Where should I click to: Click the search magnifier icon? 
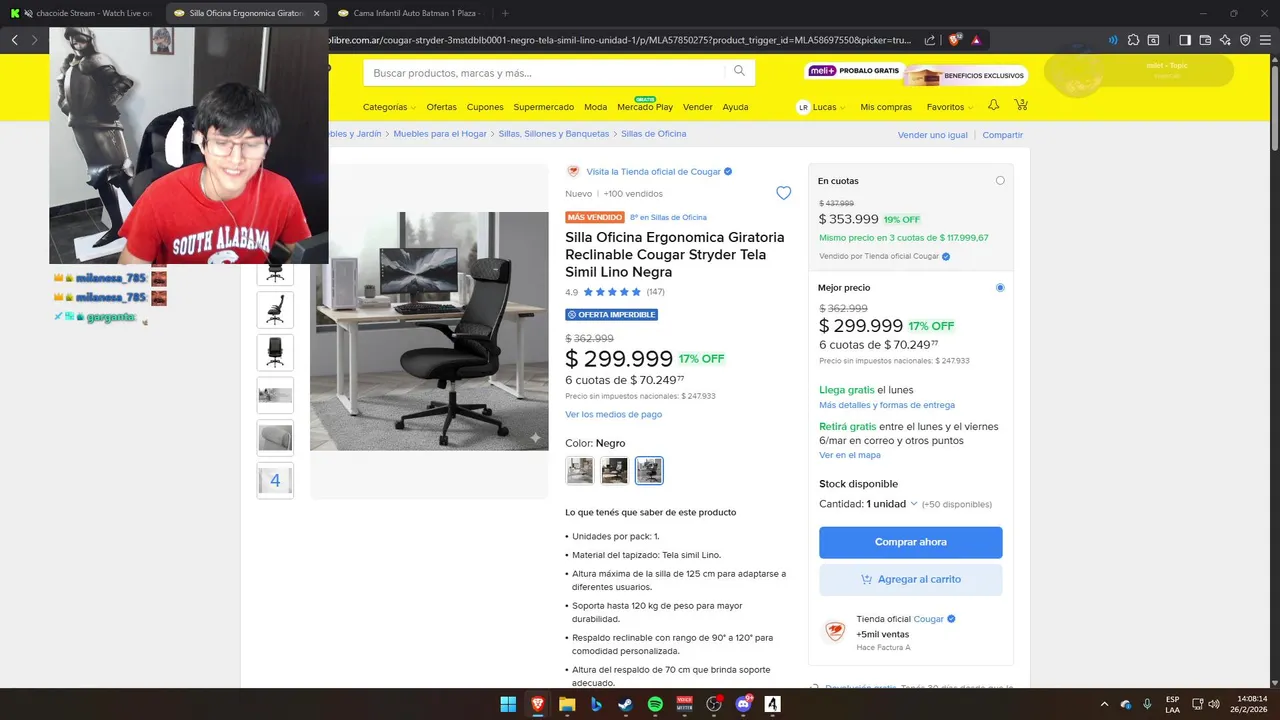point(739,71)
